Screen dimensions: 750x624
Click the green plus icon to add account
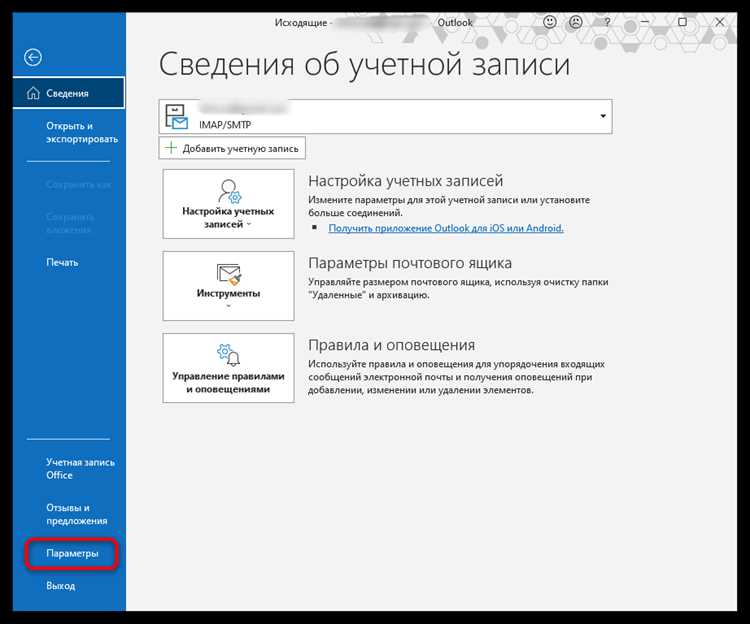point(171,148)
